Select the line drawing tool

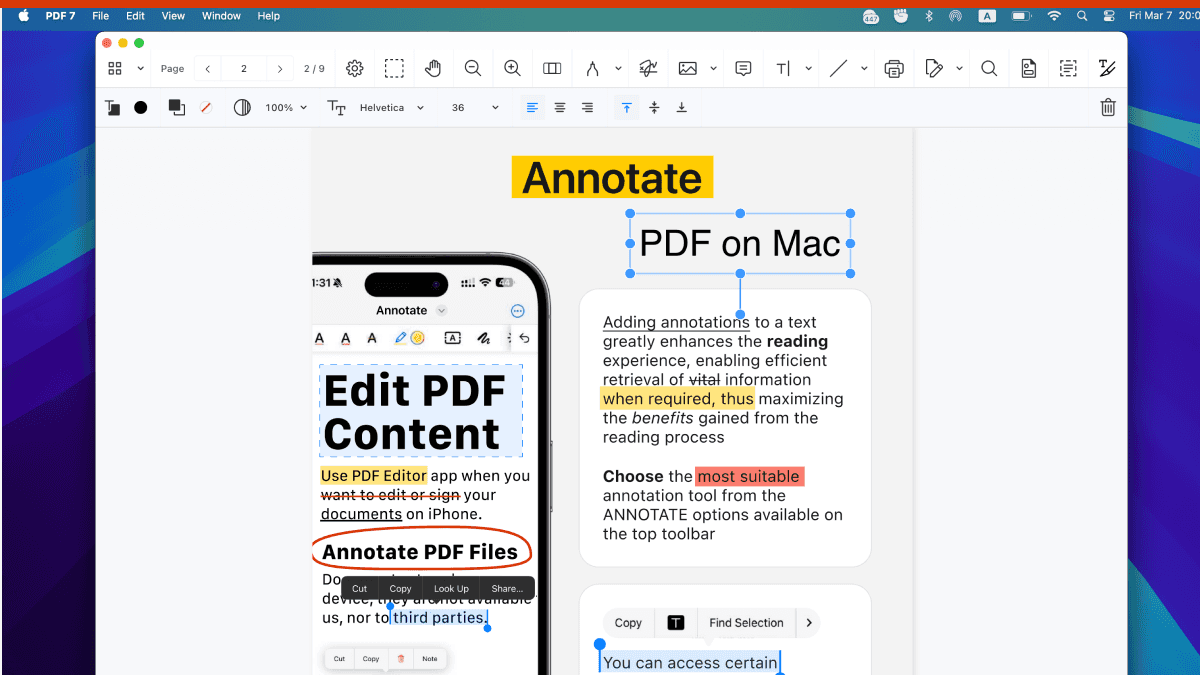click(x=838, y=68)
